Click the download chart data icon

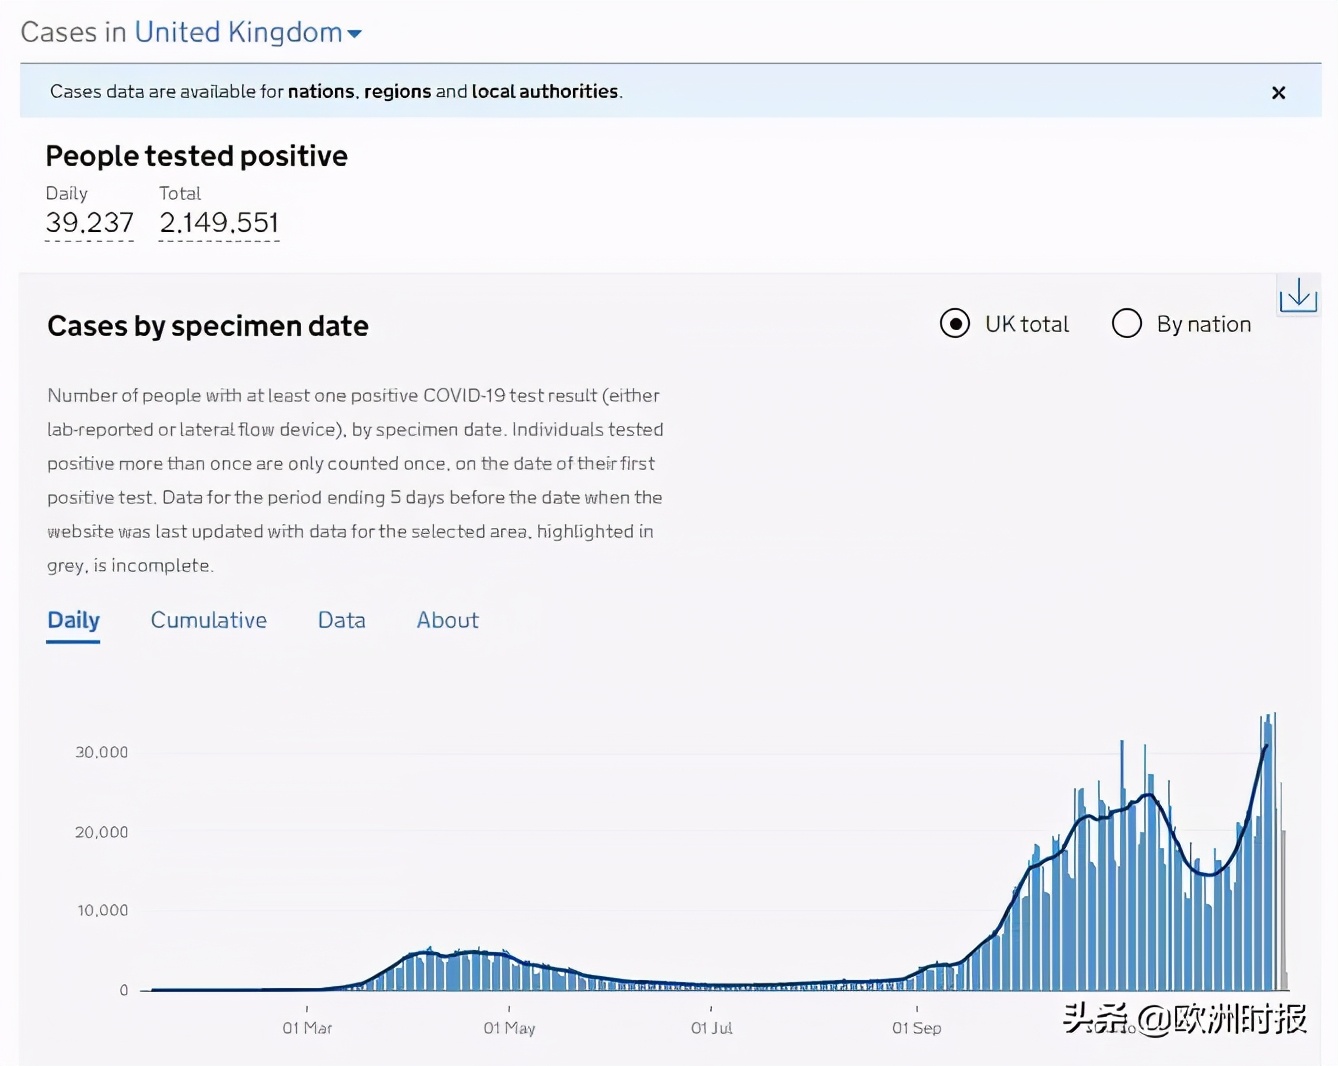(1297, 295)
